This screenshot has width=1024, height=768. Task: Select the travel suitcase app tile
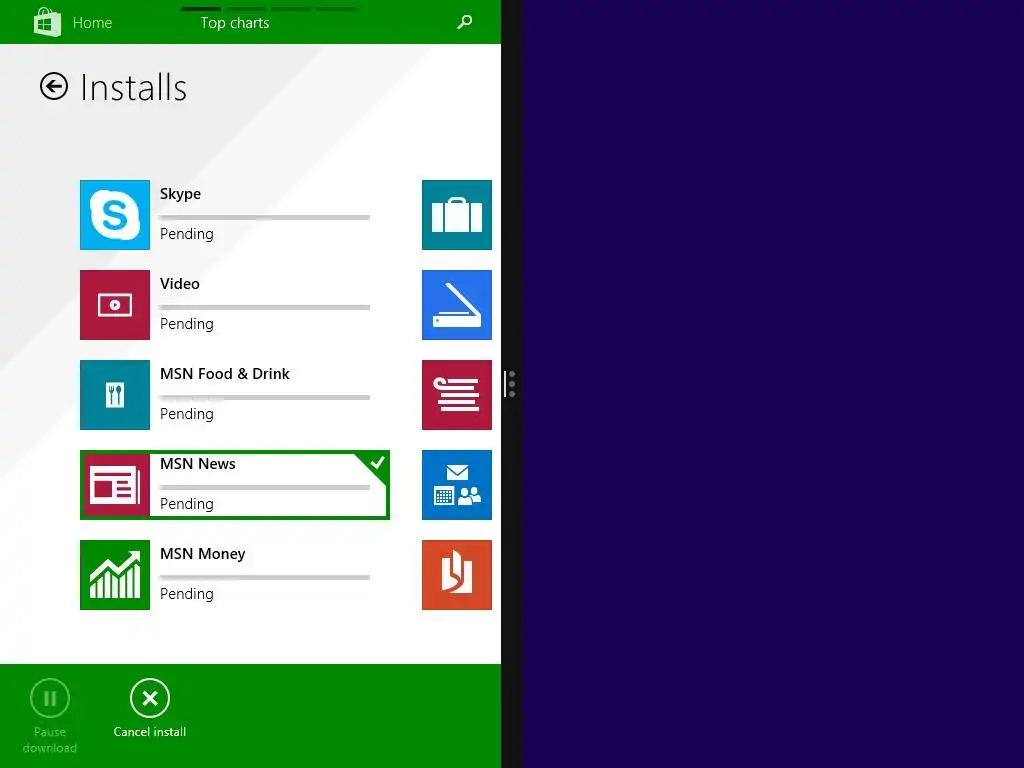coord(456,215)
